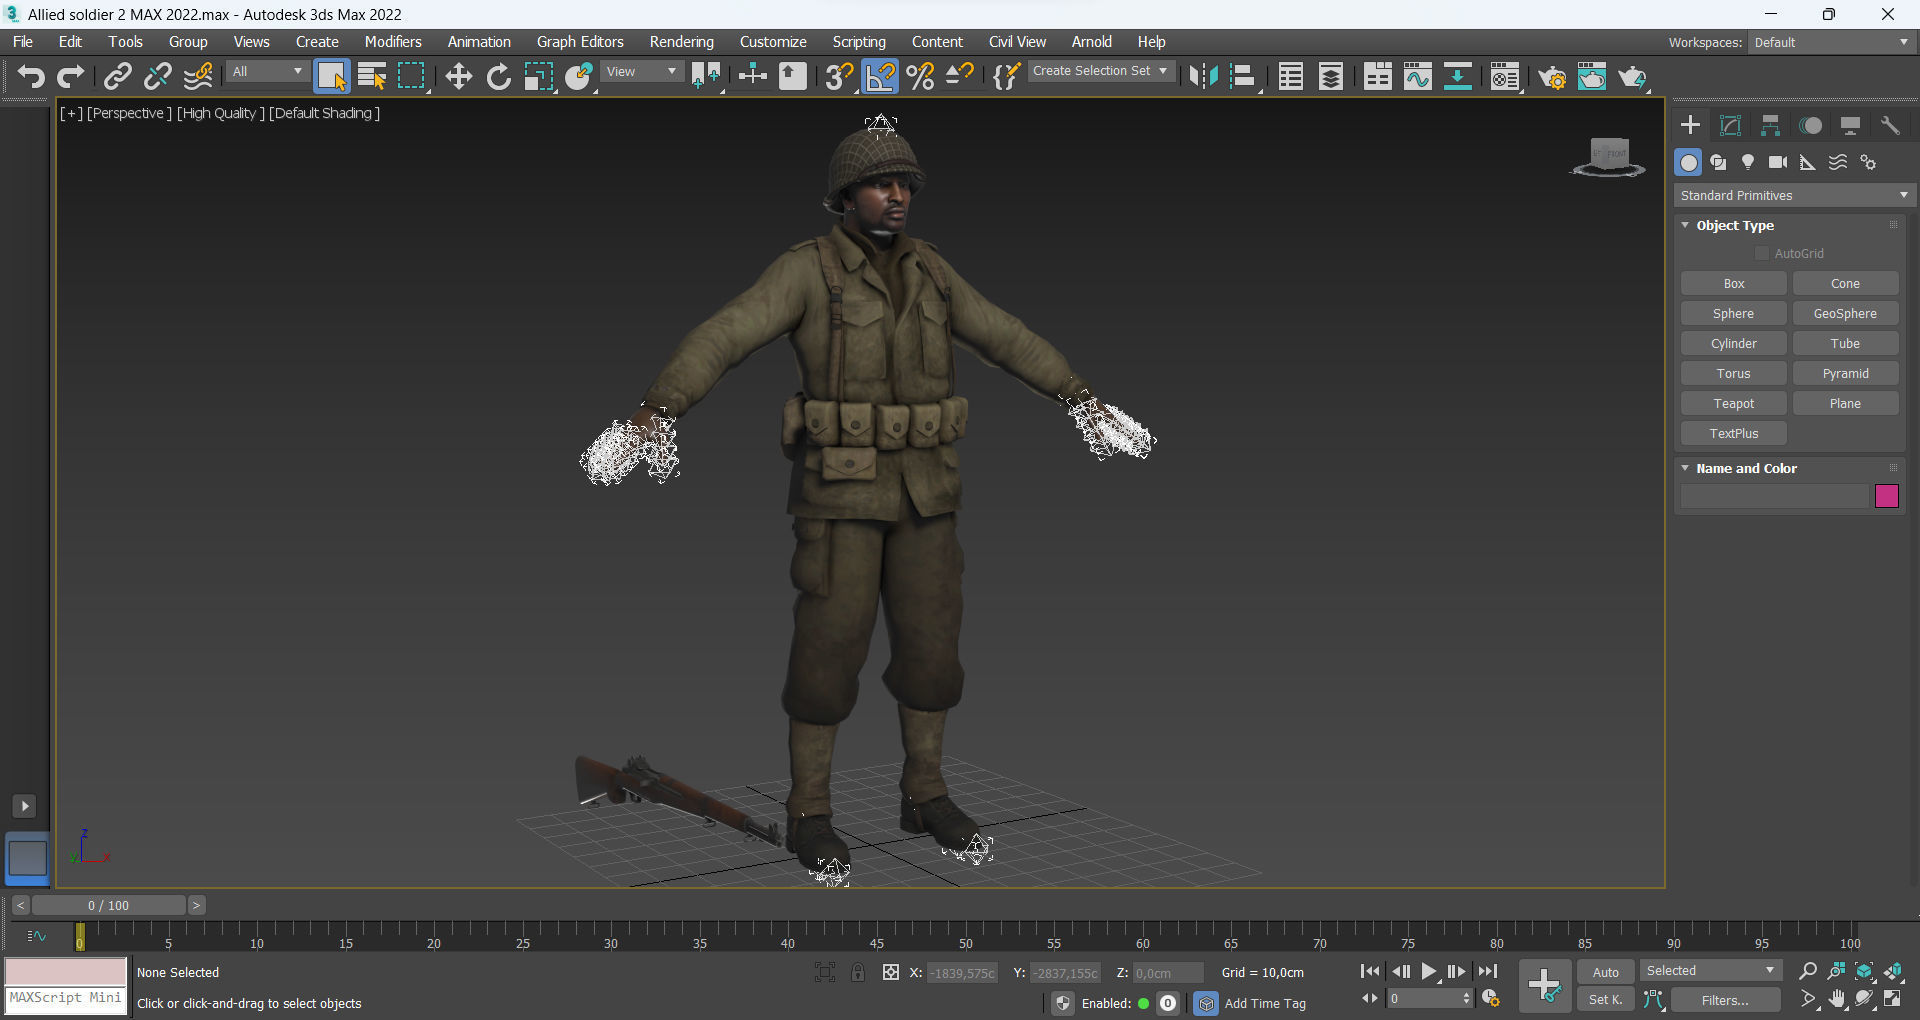Click Bind to Space Warp icon
Screen dimensions: 1920x1020
pos(198,77)
